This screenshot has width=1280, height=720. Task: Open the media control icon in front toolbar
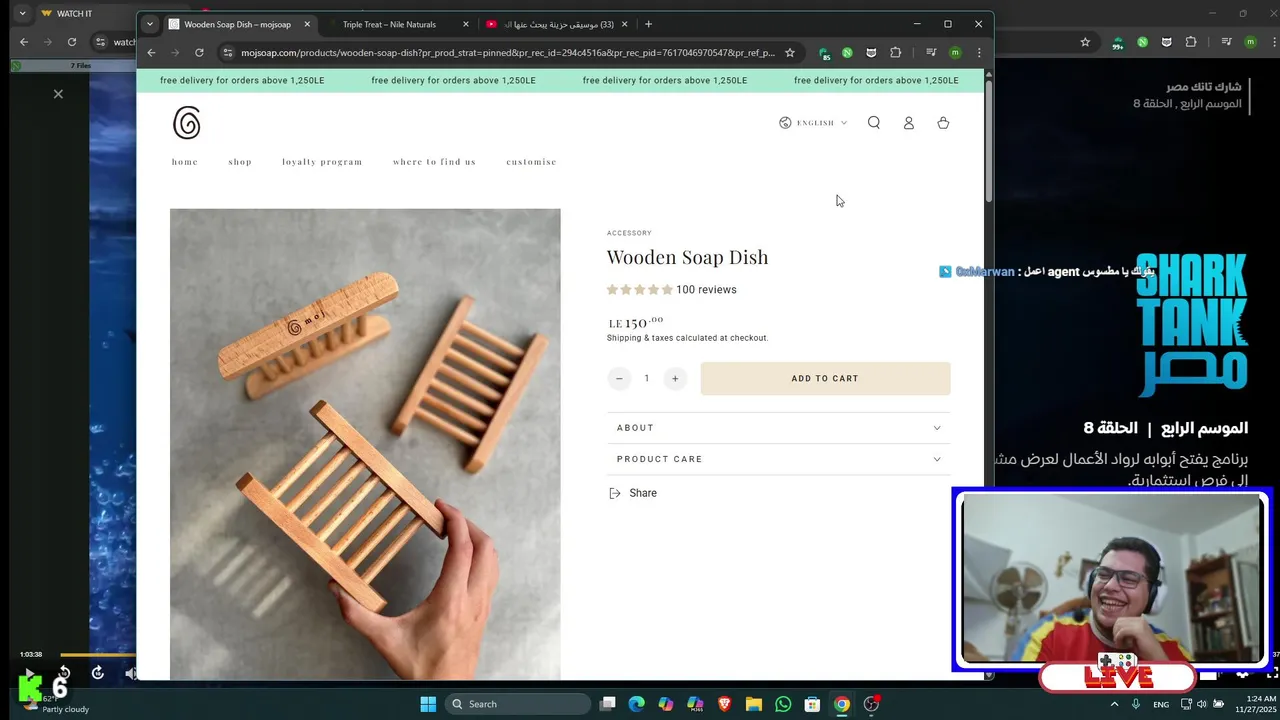931,53
